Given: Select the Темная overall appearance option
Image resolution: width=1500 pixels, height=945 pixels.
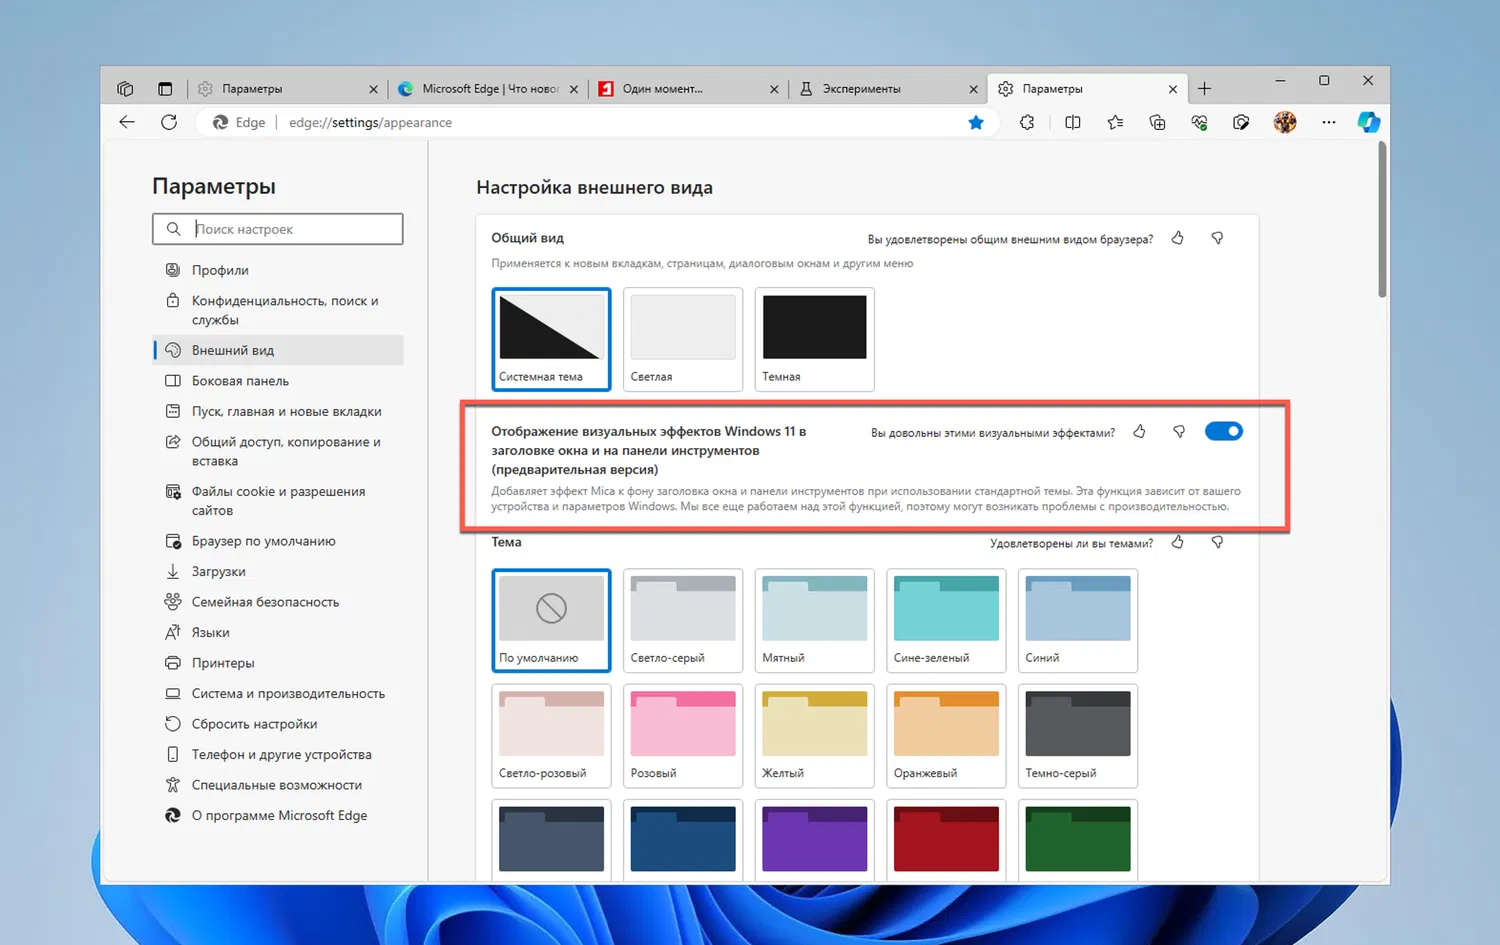Looking at the screenshot, I should coord(814,338).
